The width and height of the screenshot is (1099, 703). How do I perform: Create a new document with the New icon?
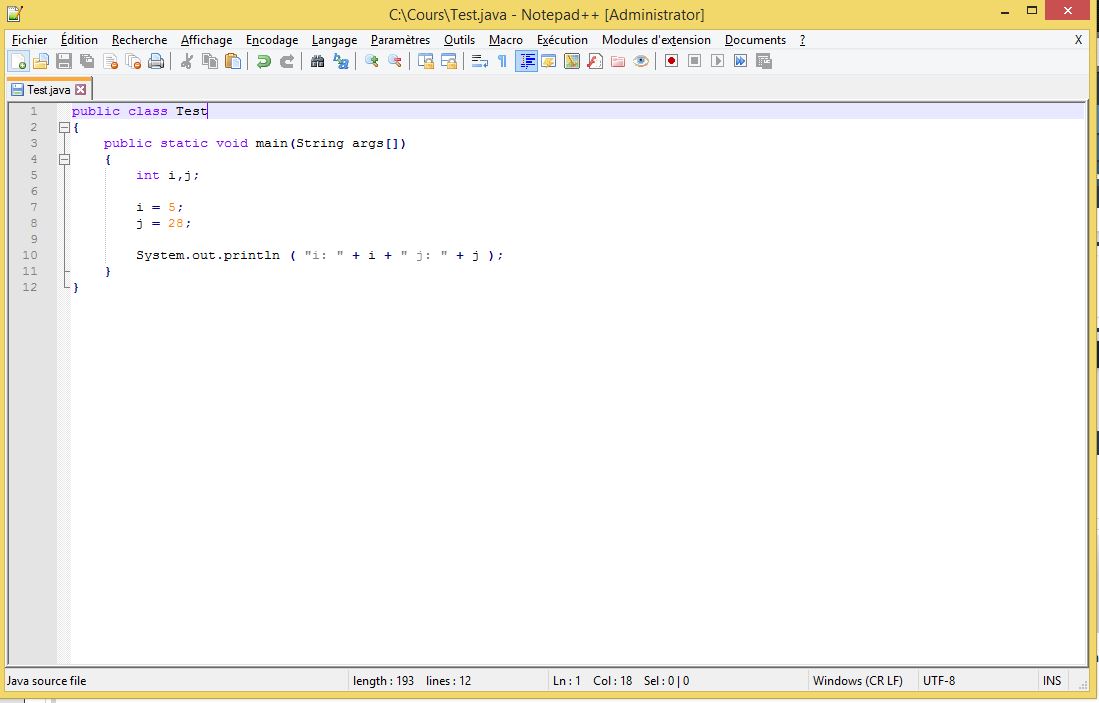[x=18, y=62]
